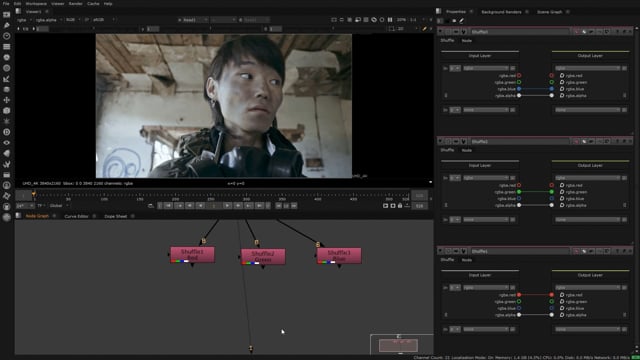Open the File menu
Viewport: 640px width, 360px height.
(6, 3)
